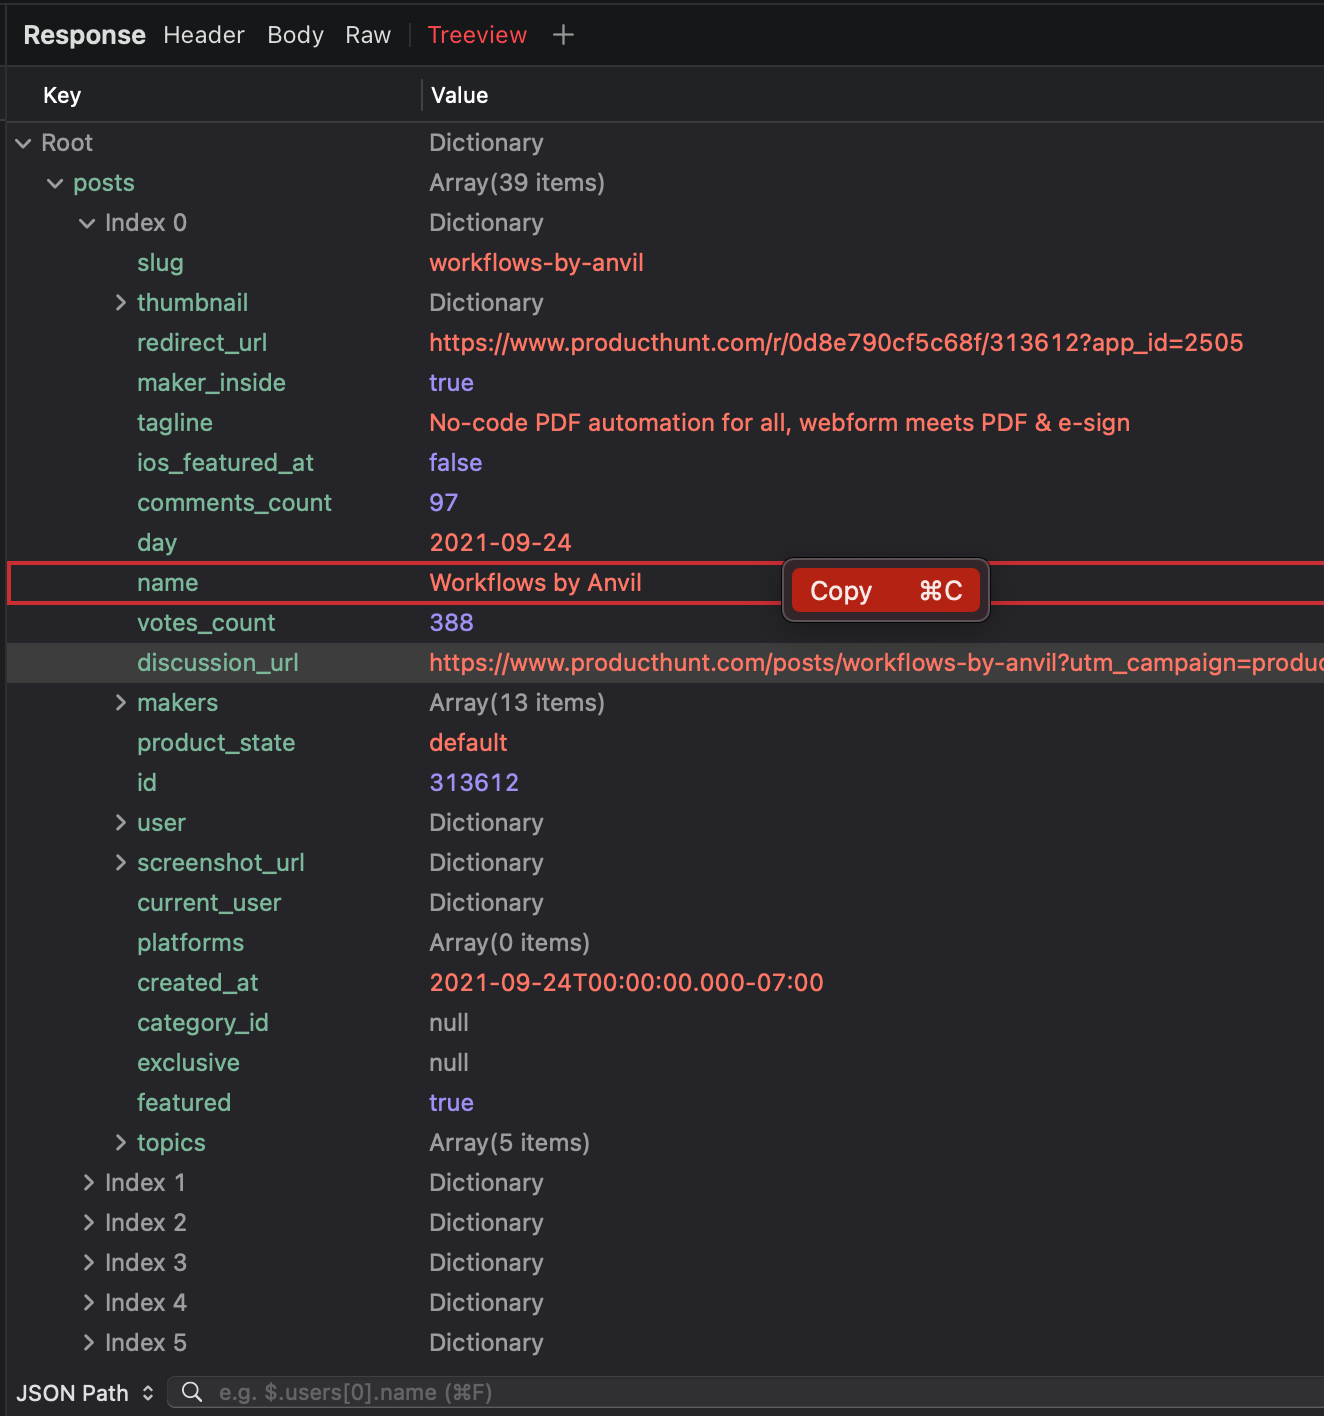Select the maker_inside key

click(x=211, y=383)
